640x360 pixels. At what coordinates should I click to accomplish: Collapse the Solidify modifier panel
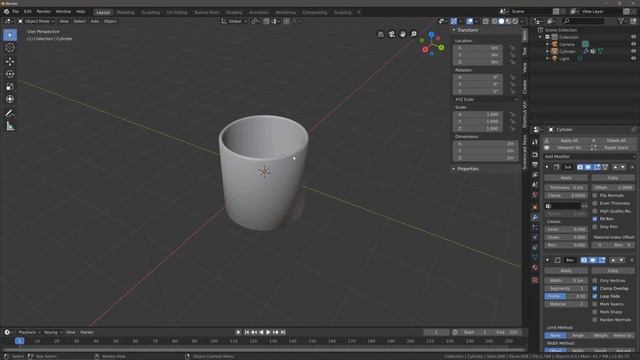click(x=547, y=167)
